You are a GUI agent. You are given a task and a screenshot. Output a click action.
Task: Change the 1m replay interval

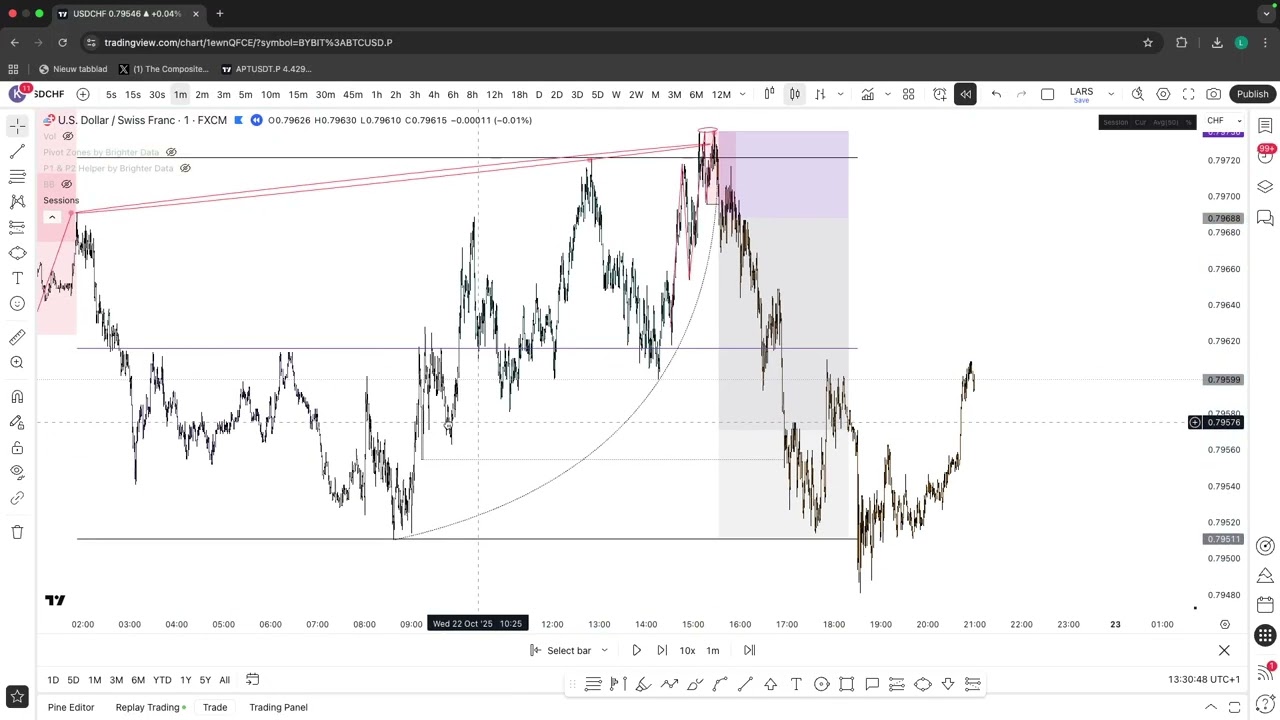pos(713,650)
